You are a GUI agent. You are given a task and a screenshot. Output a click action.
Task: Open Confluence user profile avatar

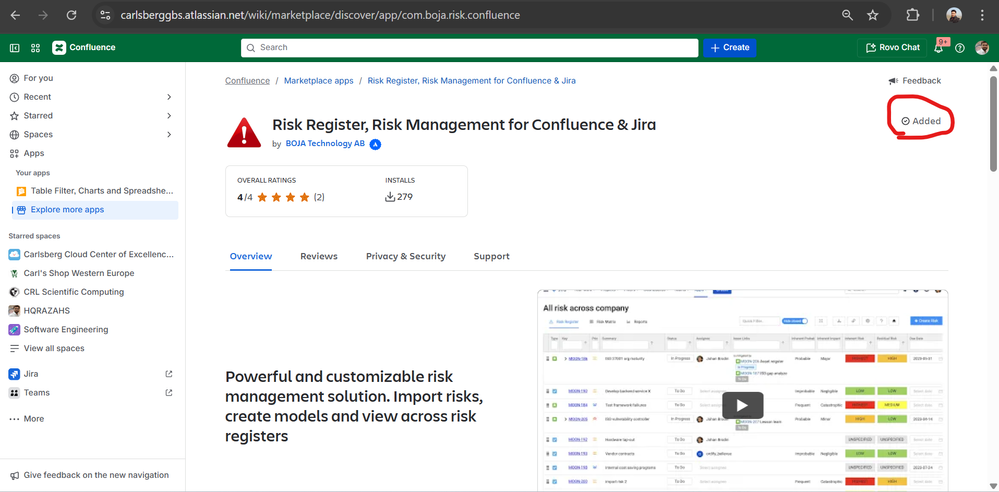(x=982, y=48)
